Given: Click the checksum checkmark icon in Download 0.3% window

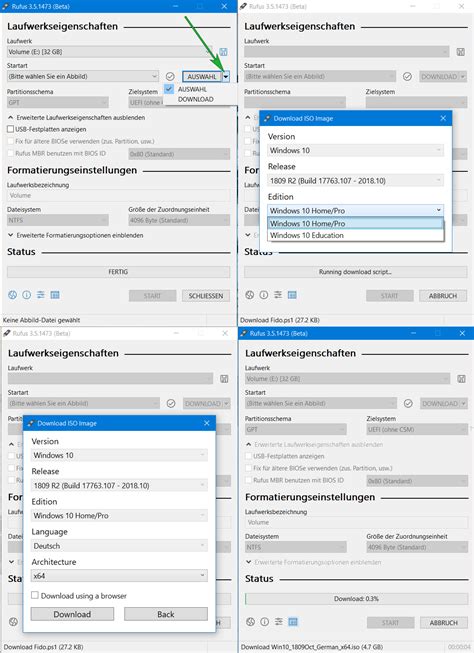Looking at the screenshot, I should 408,404.
